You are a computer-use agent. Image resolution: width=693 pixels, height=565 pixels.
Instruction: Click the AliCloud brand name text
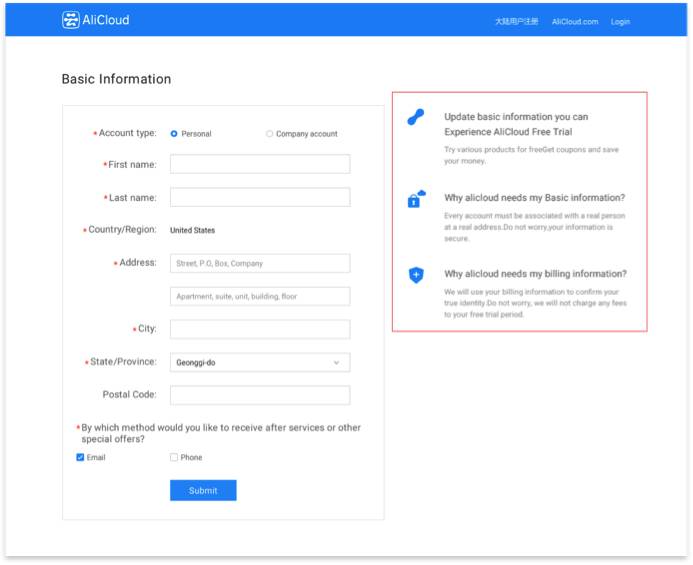[x=106, y=20]
